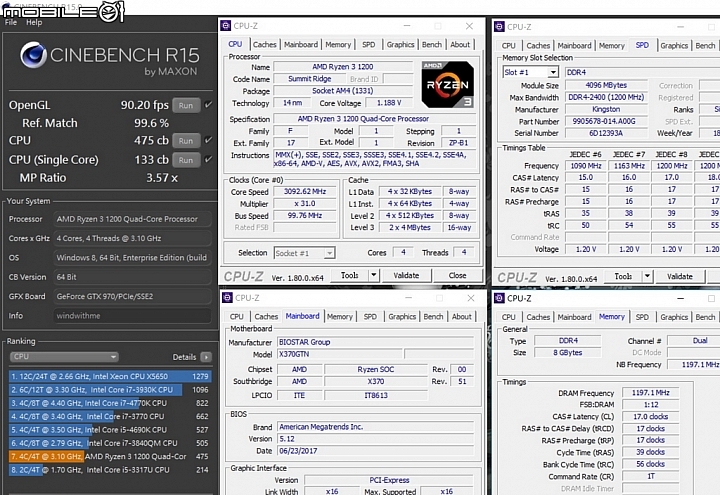Click Manufacturer value Kingston
This screenshot has height=495, width=720.
coord(606,109)
